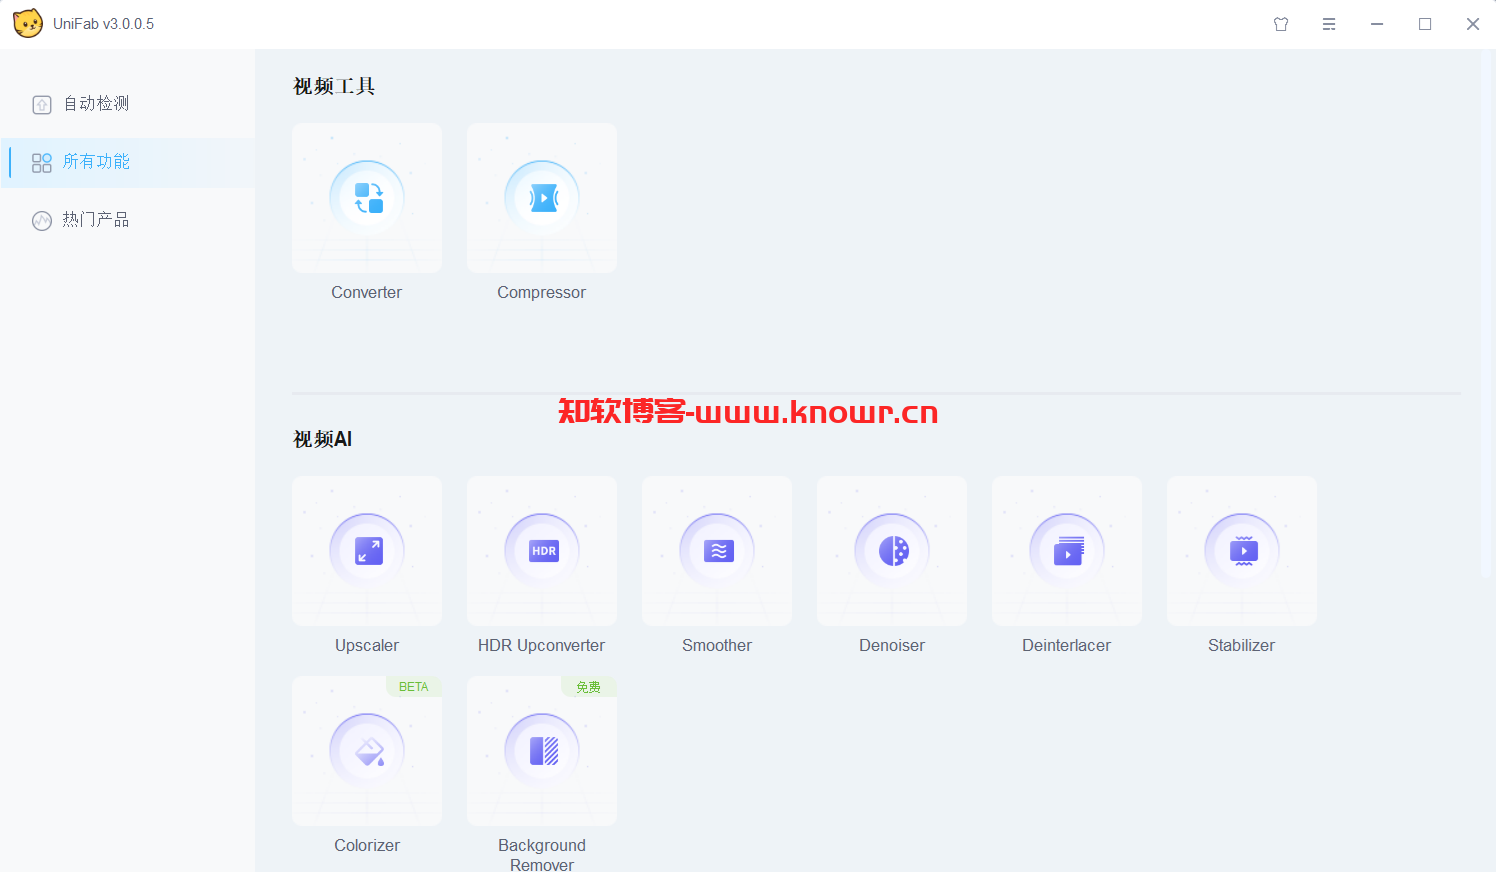
Task: Launch the Stabilizer module icon
Action: click(x=1242, y=551)
